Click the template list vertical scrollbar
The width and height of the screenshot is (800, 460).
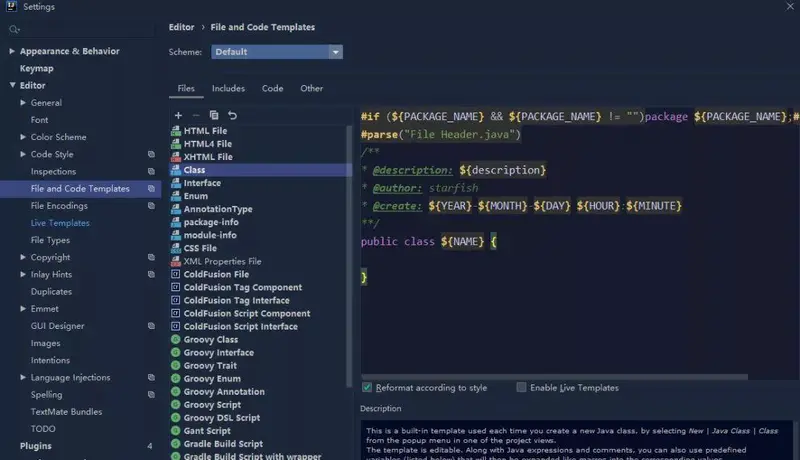[x=349, y=255]
